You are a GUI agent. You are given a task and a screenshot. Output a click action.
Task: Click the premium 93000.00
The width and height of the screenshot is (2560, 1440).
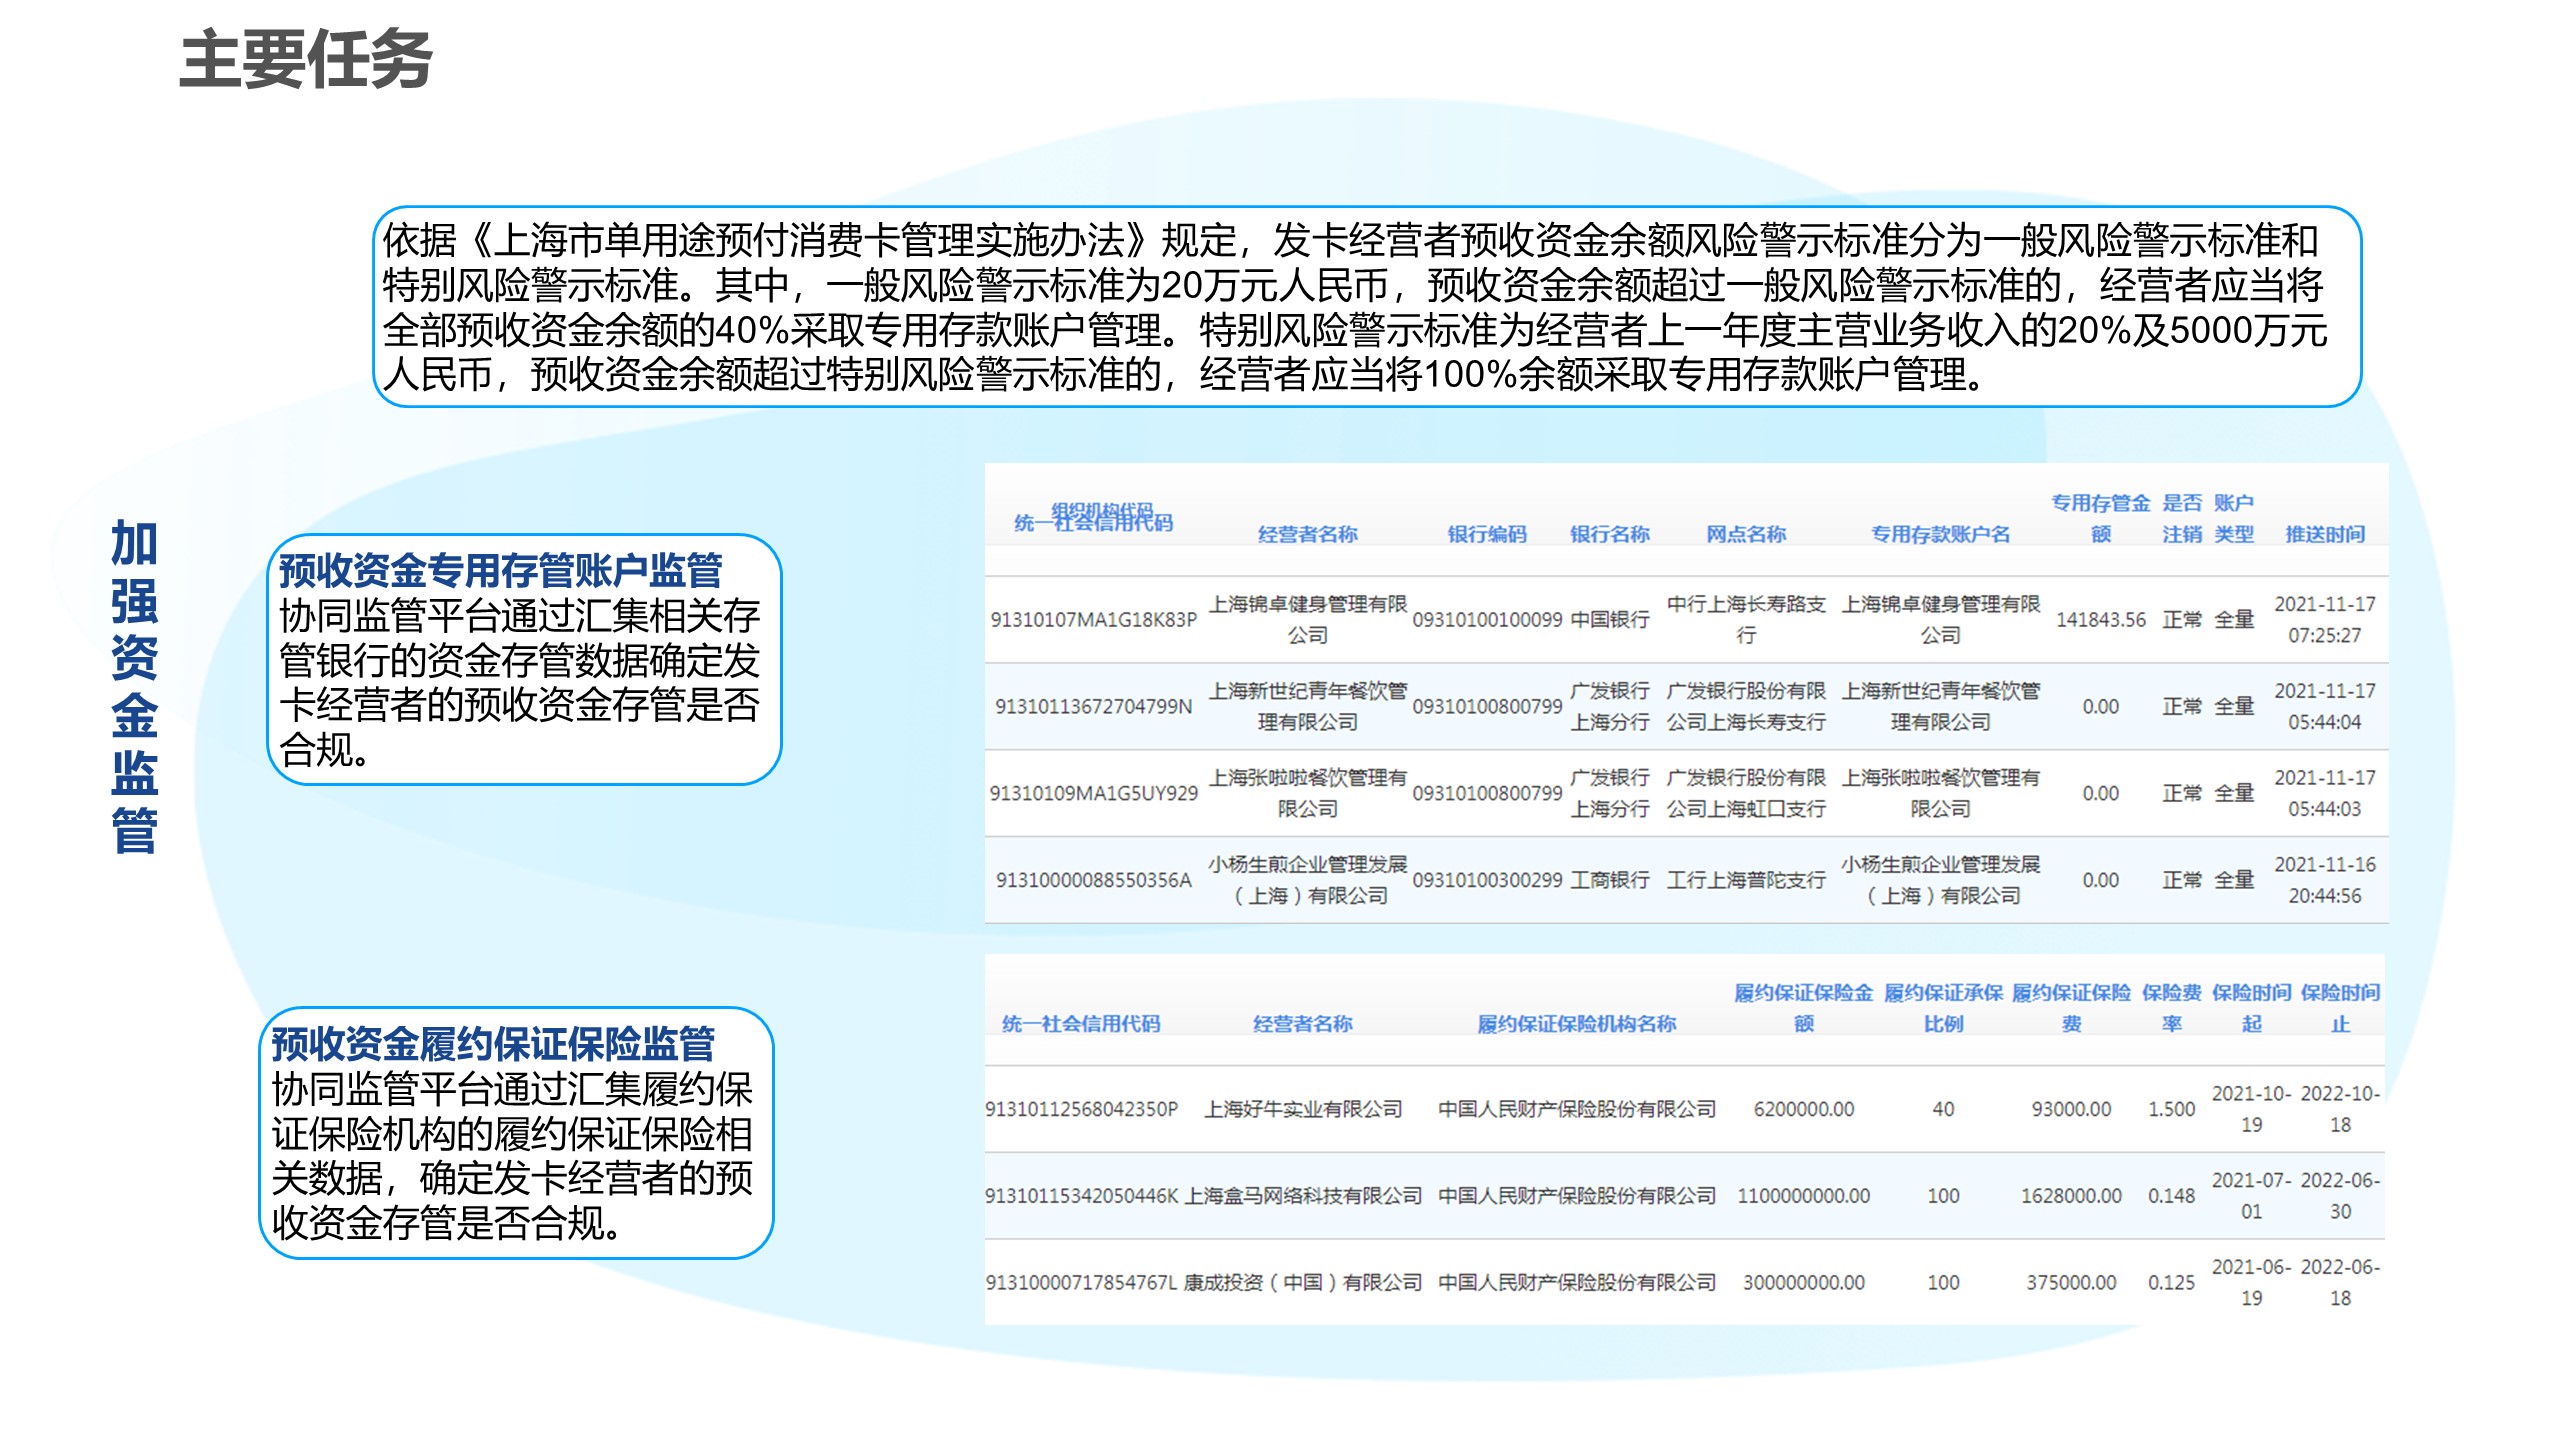(x=2071, y=1110)
